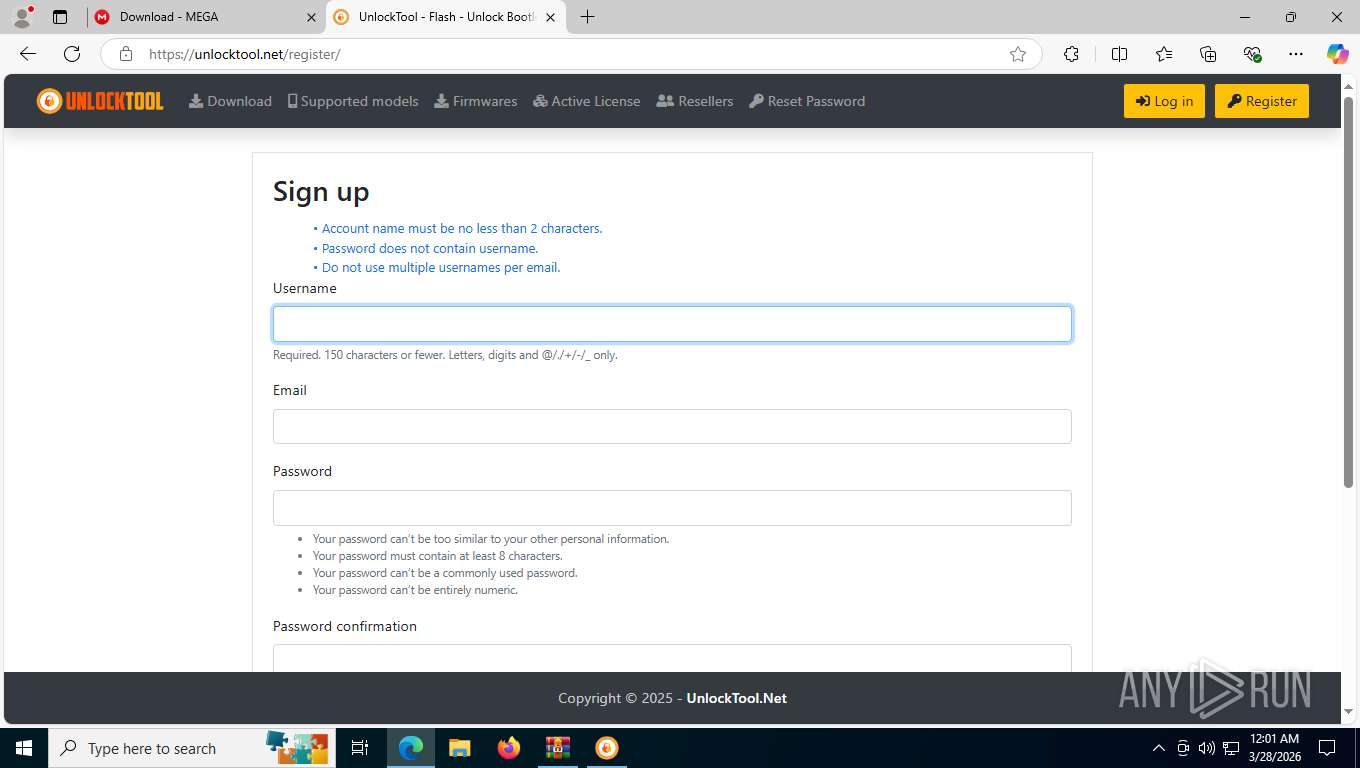Open Edge Settings and more menu

click(1296, 54)
